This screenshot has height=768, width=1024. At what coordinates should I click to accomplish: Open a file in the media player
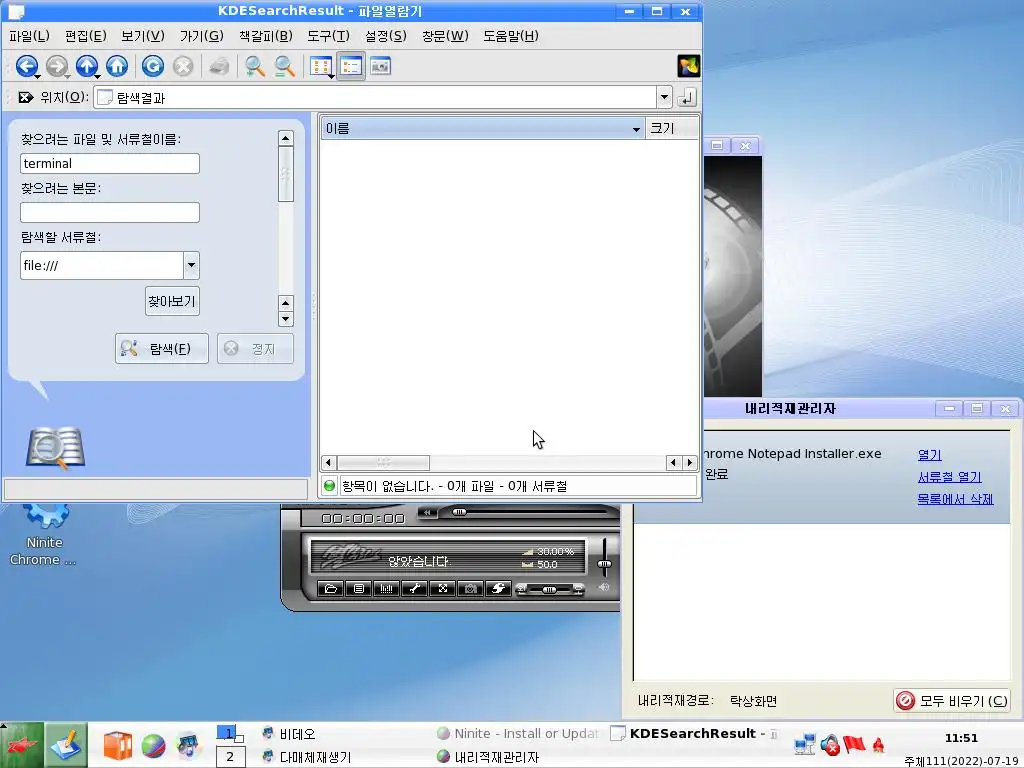pos(330,588)
